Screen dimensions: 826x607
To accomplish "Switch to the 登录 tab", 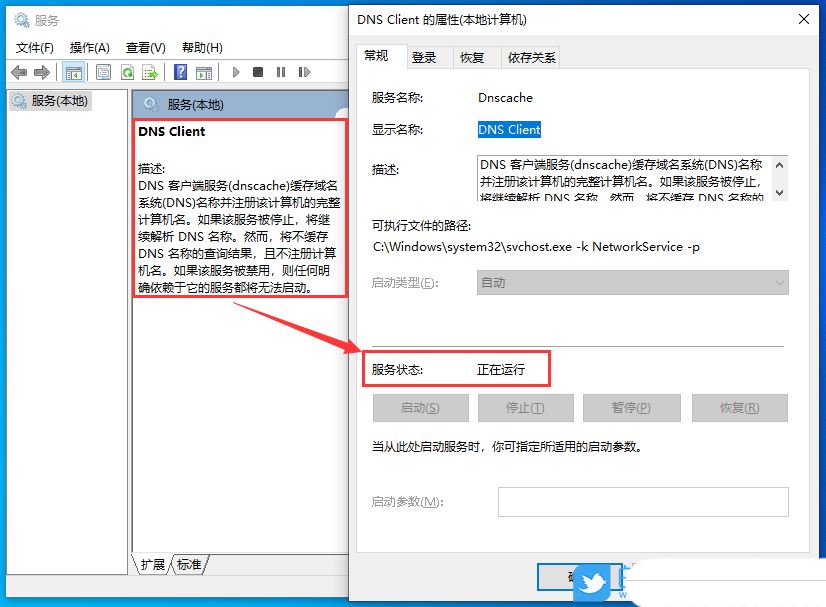I will tap(424, 57).
